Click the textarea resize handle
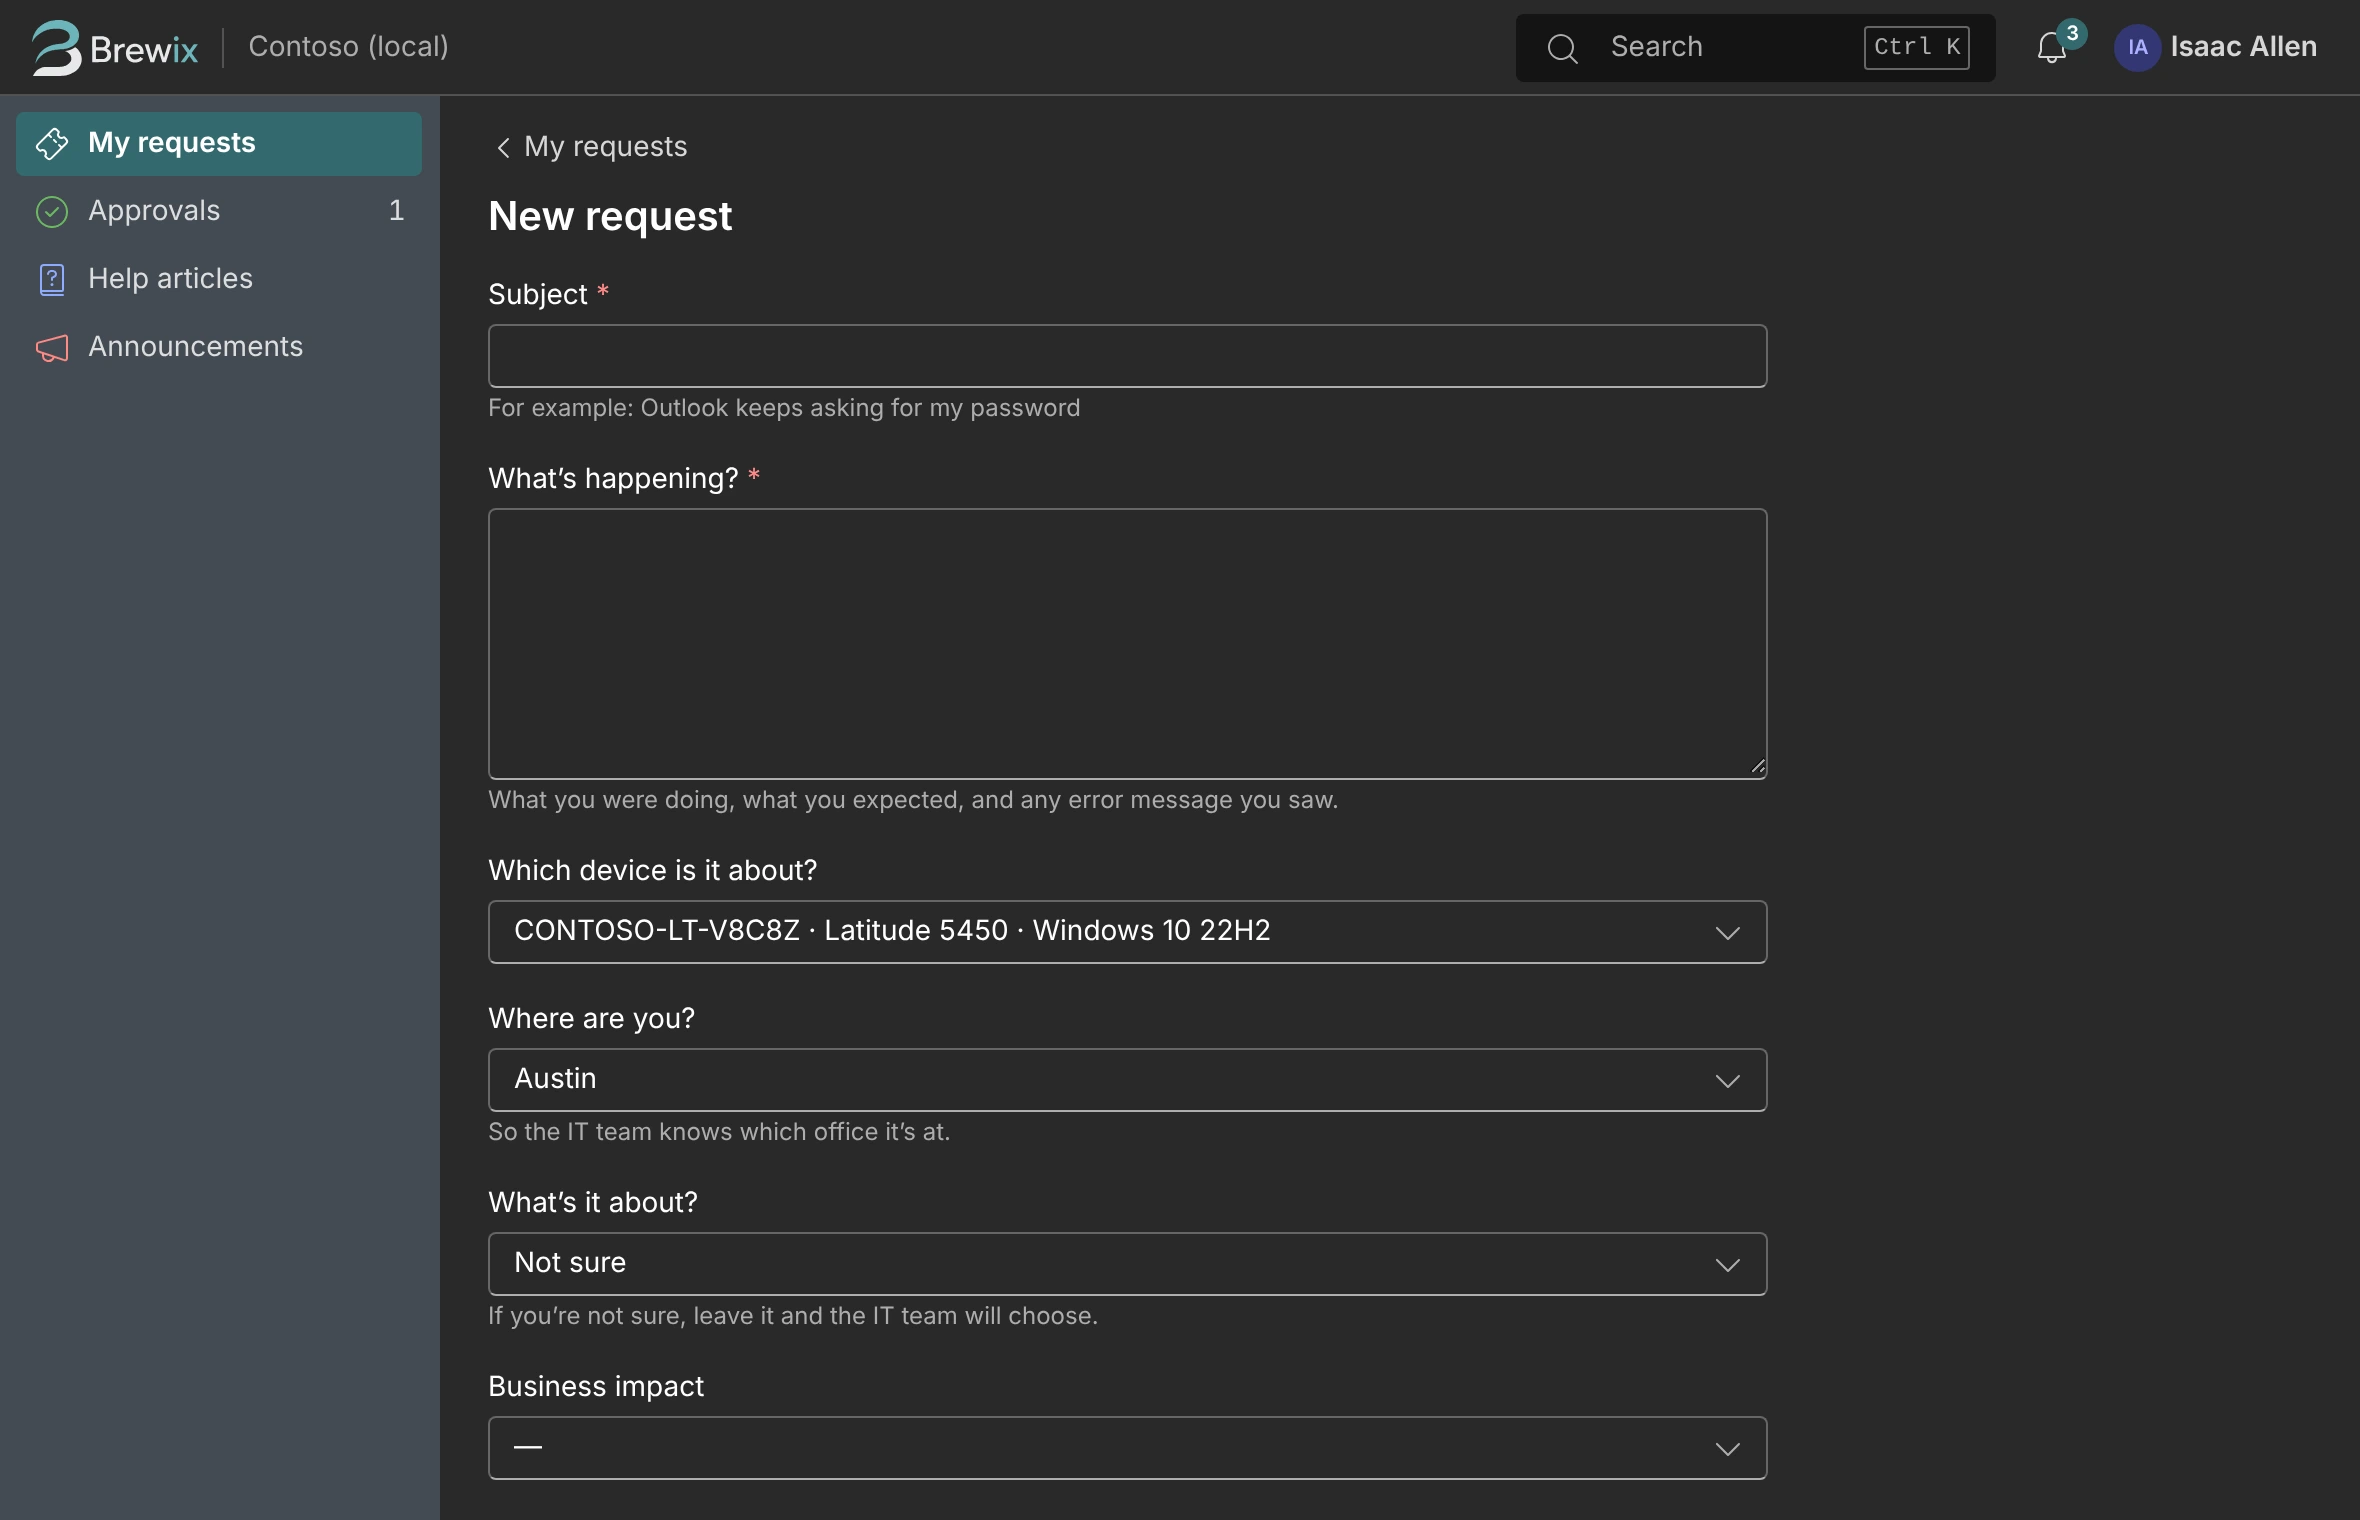Image resolution: width=2360 pixels, height=1520 pixels. pyautogui.click(x=1757, y=767)
